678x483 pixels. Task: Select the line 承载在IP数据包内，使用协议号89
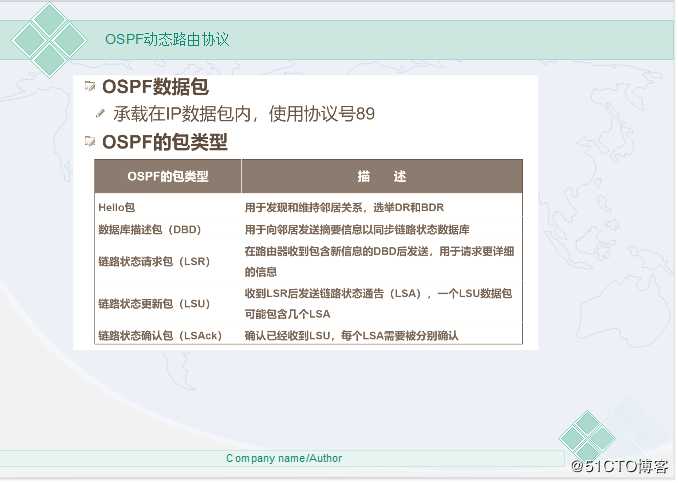(x=244, y=114)
